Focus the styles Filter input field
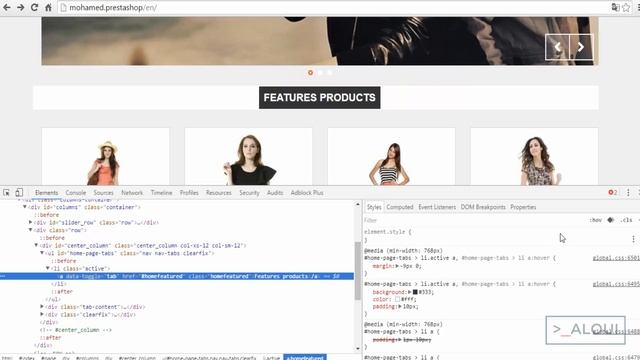Viewport: 640px width, 360px height. [x=473, y=220]
